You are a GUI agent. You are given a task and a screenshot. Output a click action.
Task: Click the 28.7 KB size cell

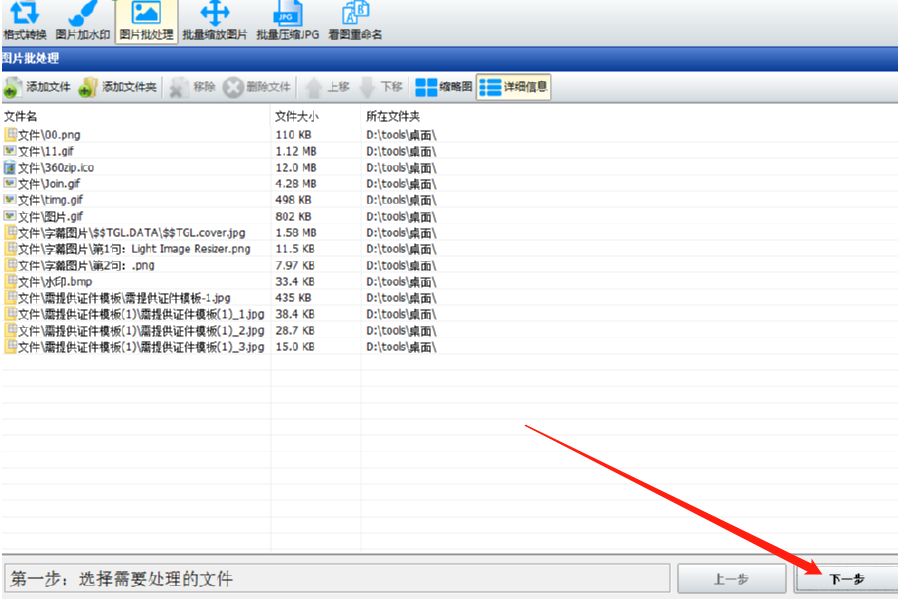(295, 330)
